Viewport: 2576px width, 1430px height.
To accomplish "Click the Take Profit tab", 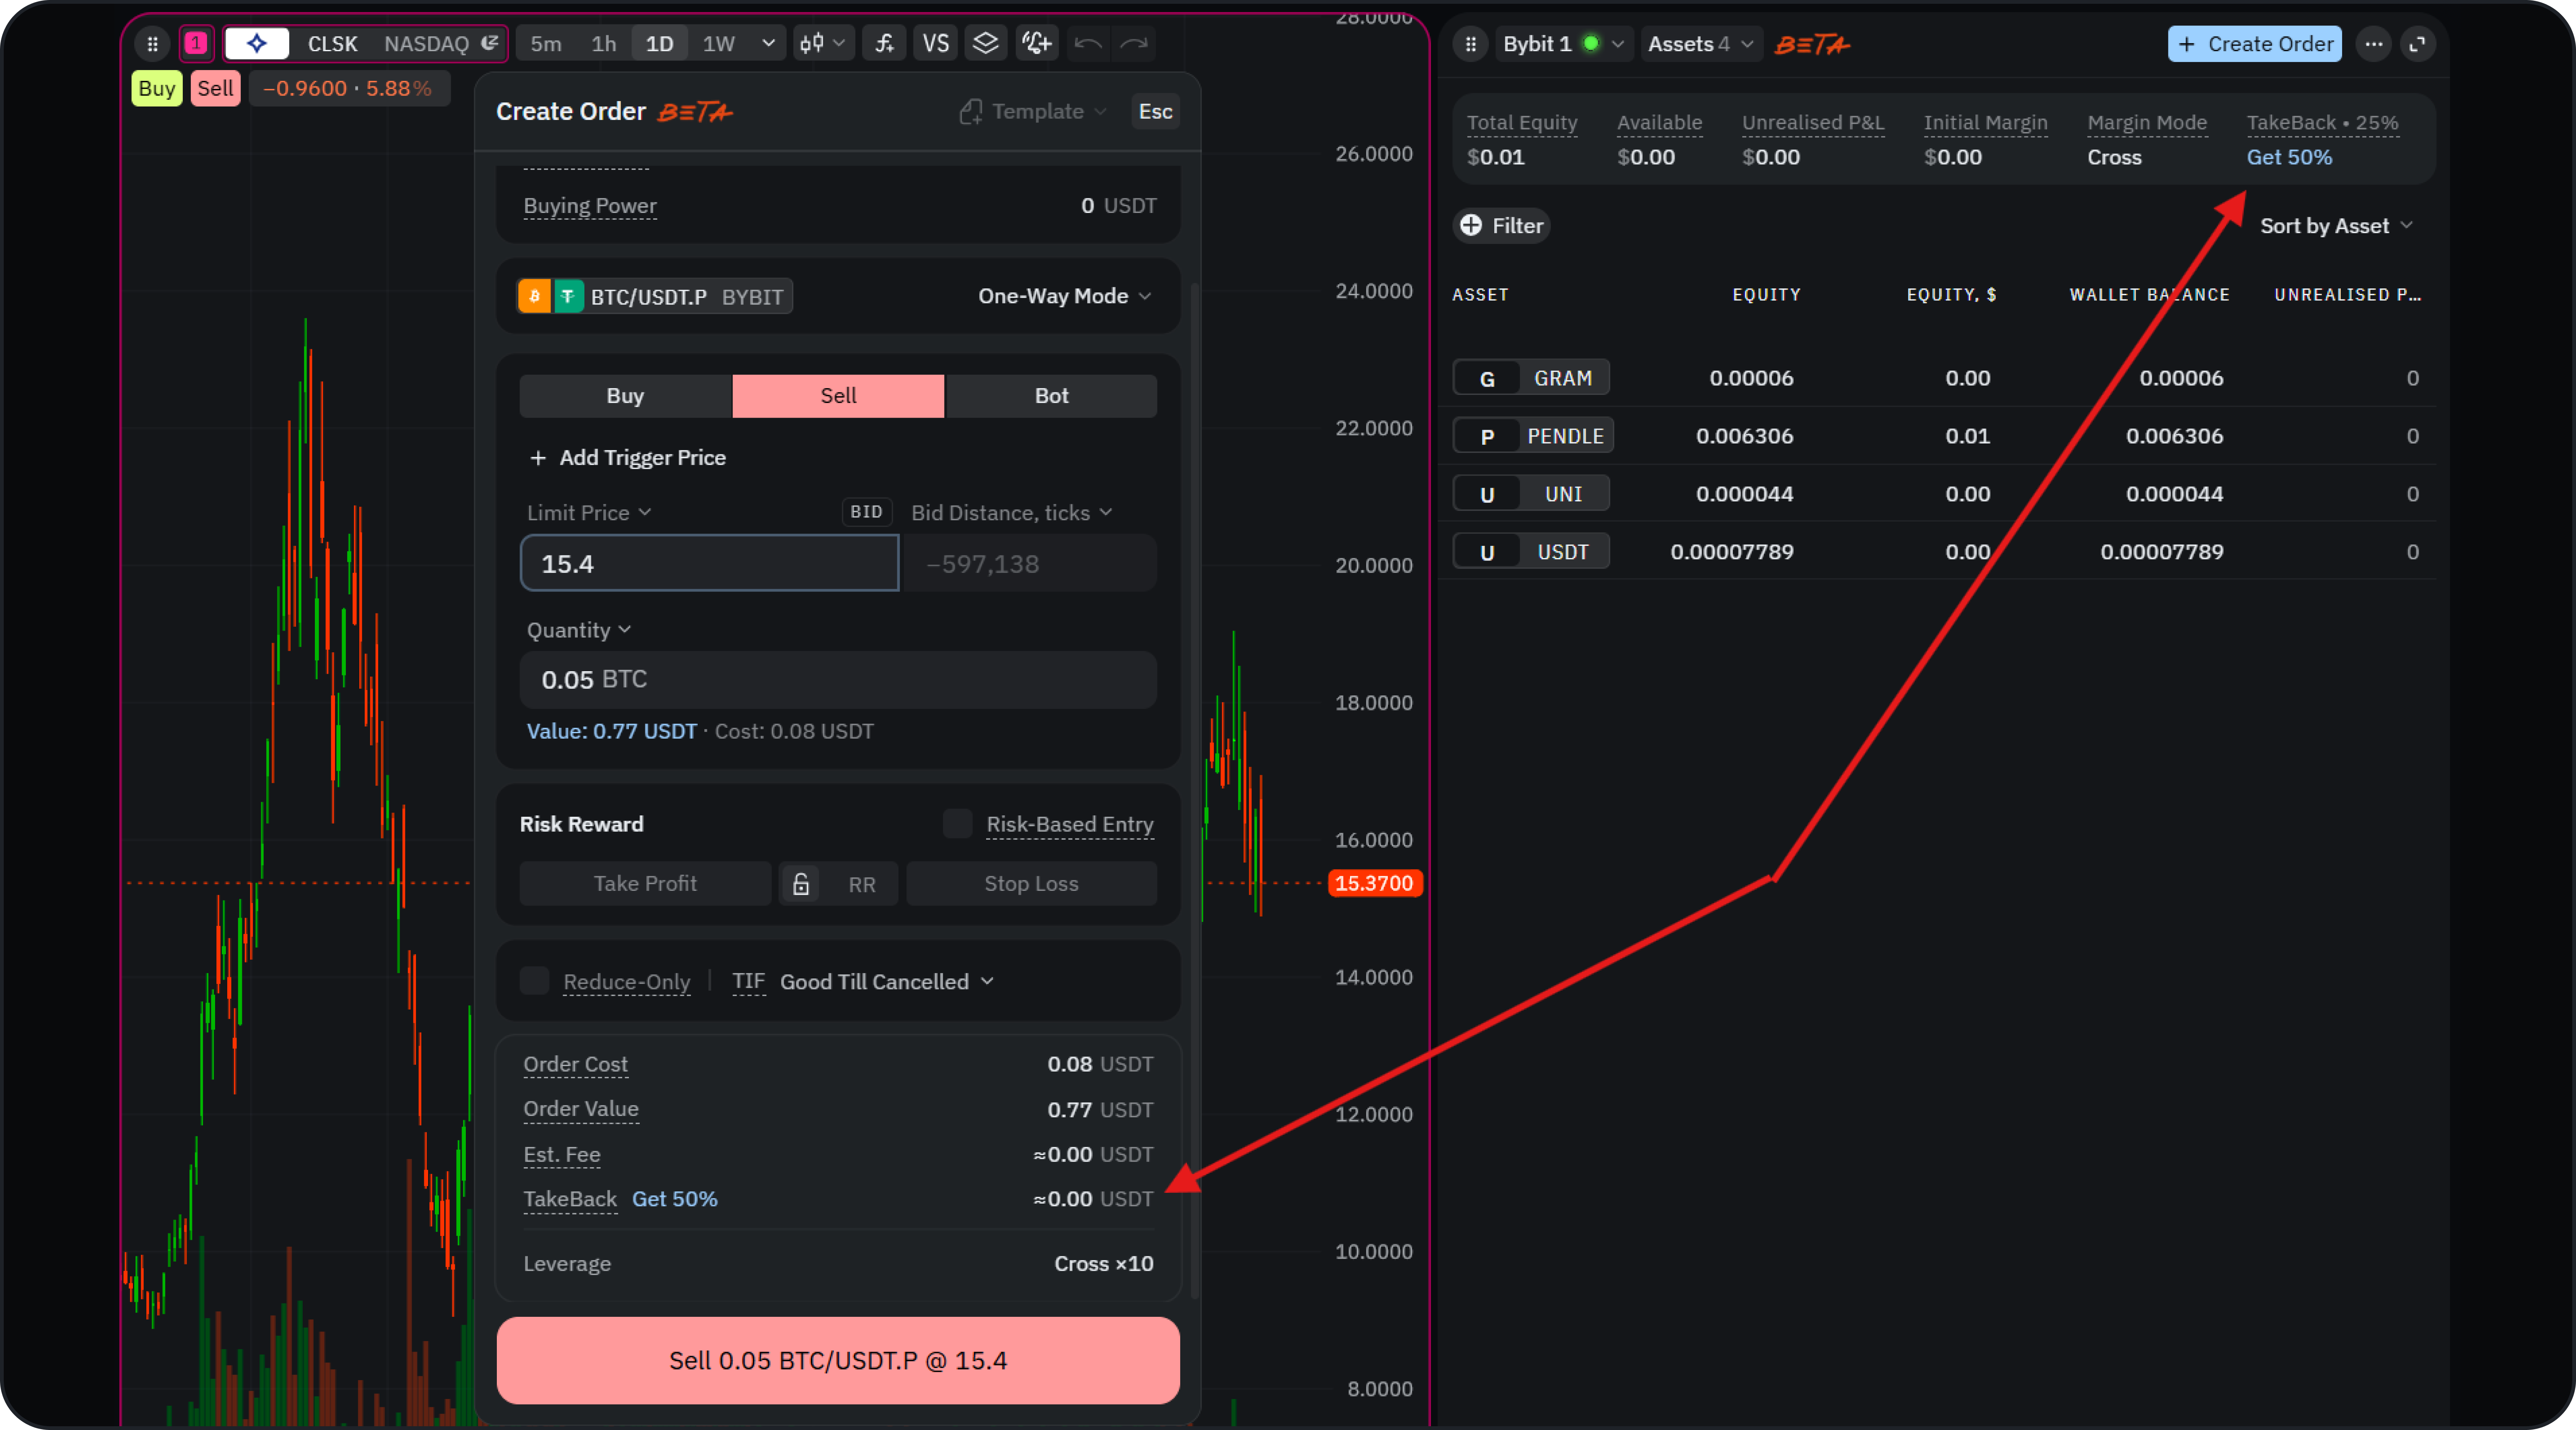I will click(645, 884).
